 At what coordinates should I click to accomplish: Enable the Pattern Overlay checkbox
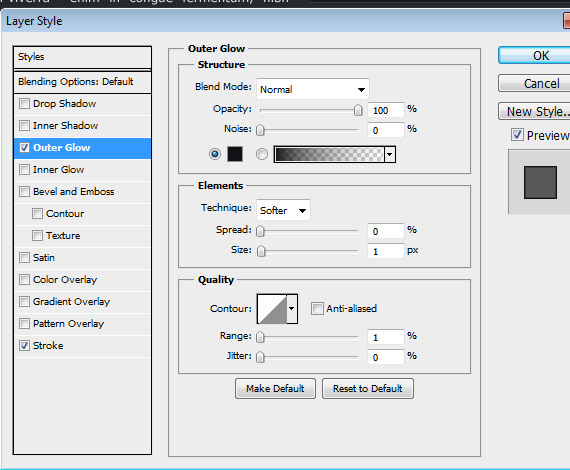coord(24,324)
